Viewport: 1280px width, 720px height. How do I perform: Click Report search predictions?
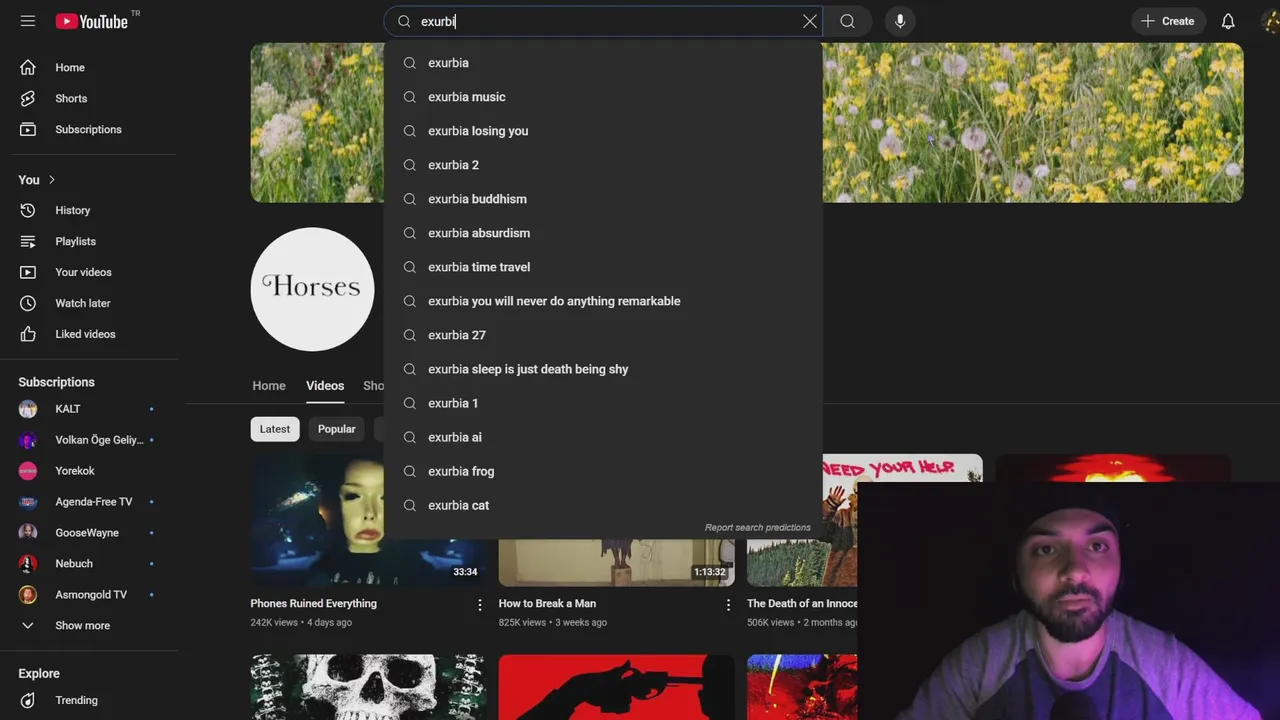757,528
